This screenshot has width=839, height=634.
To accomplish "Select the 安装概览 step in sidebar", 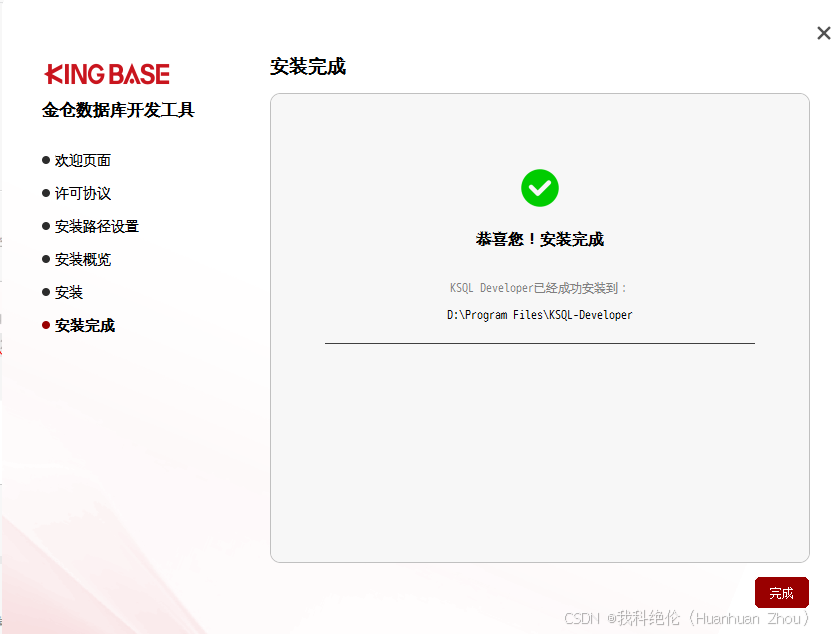I will click(77, 259).
